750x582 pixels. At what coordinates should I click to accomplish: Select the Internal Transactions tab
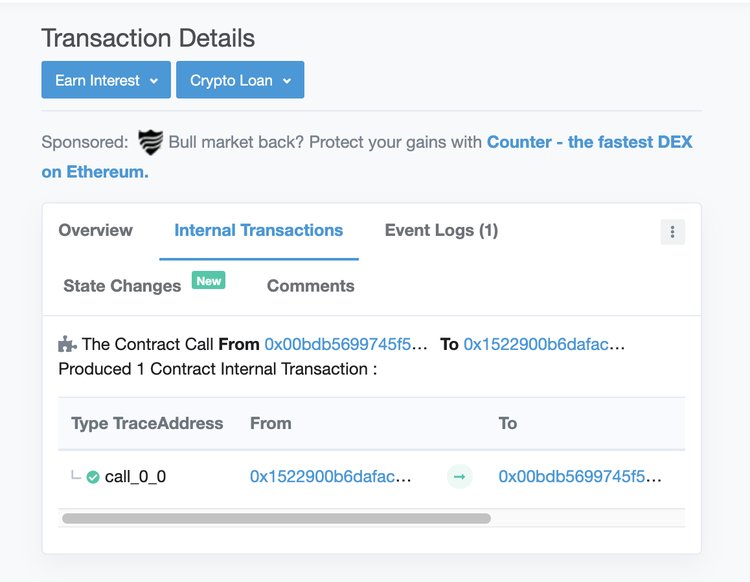pyautogui.click(x=258, y=230)
